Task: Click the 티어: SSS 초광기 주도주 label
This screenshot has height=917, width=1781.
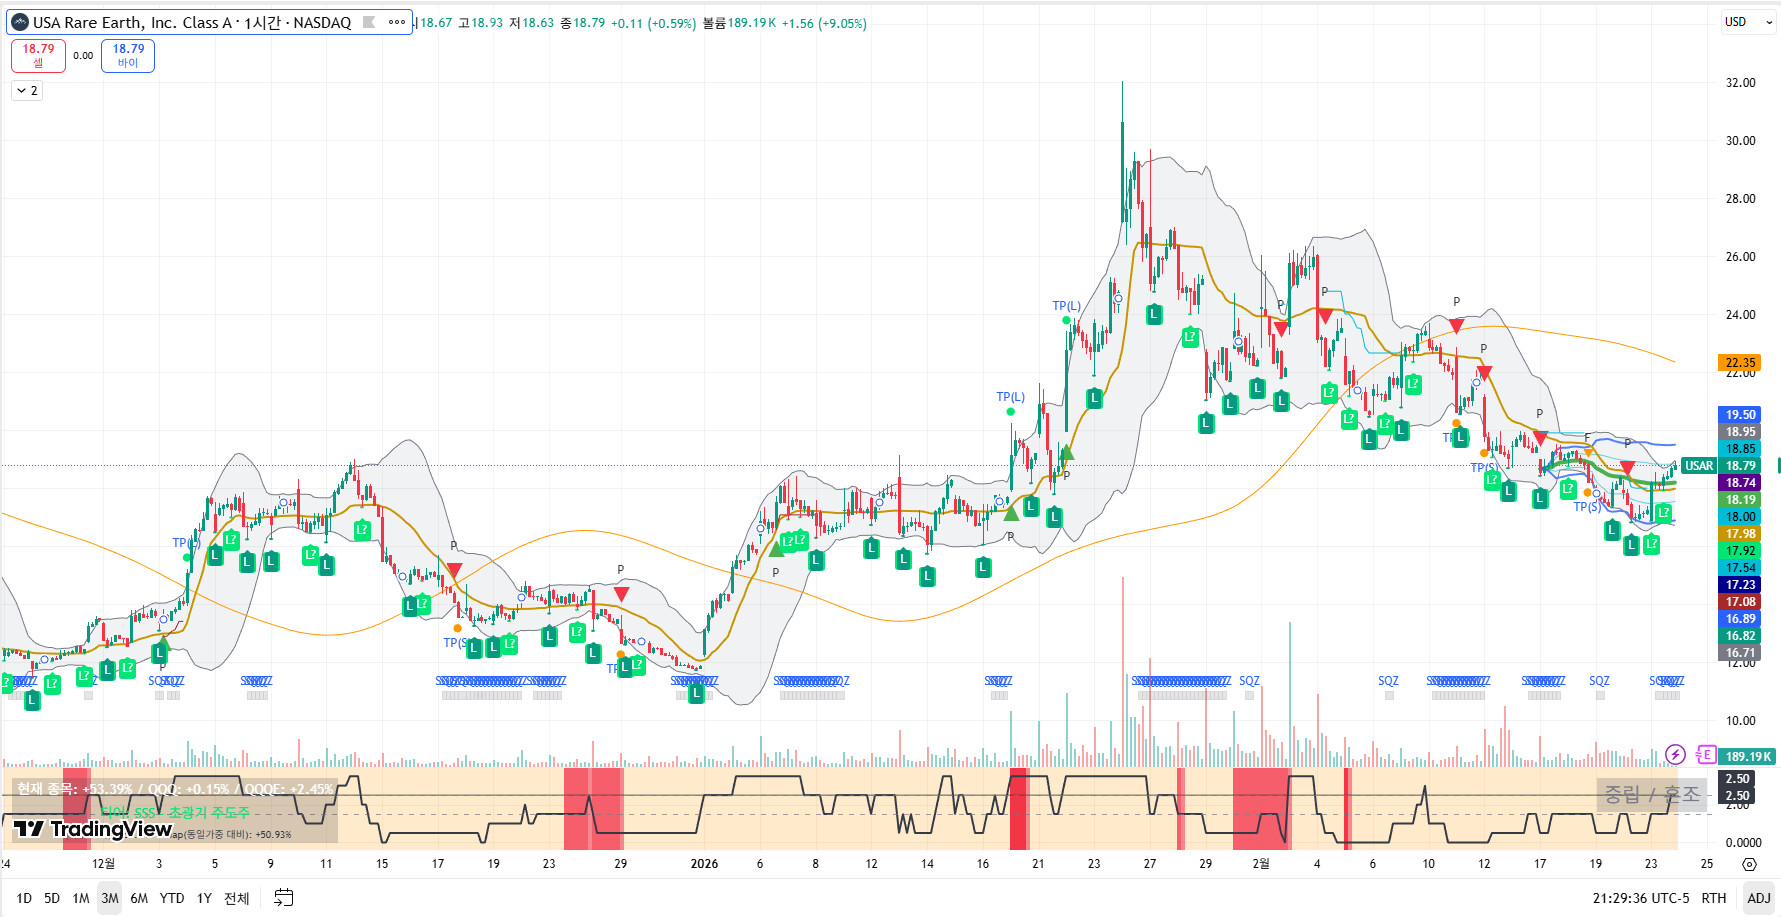Action: pyautogui.click(x=175, y=813)
